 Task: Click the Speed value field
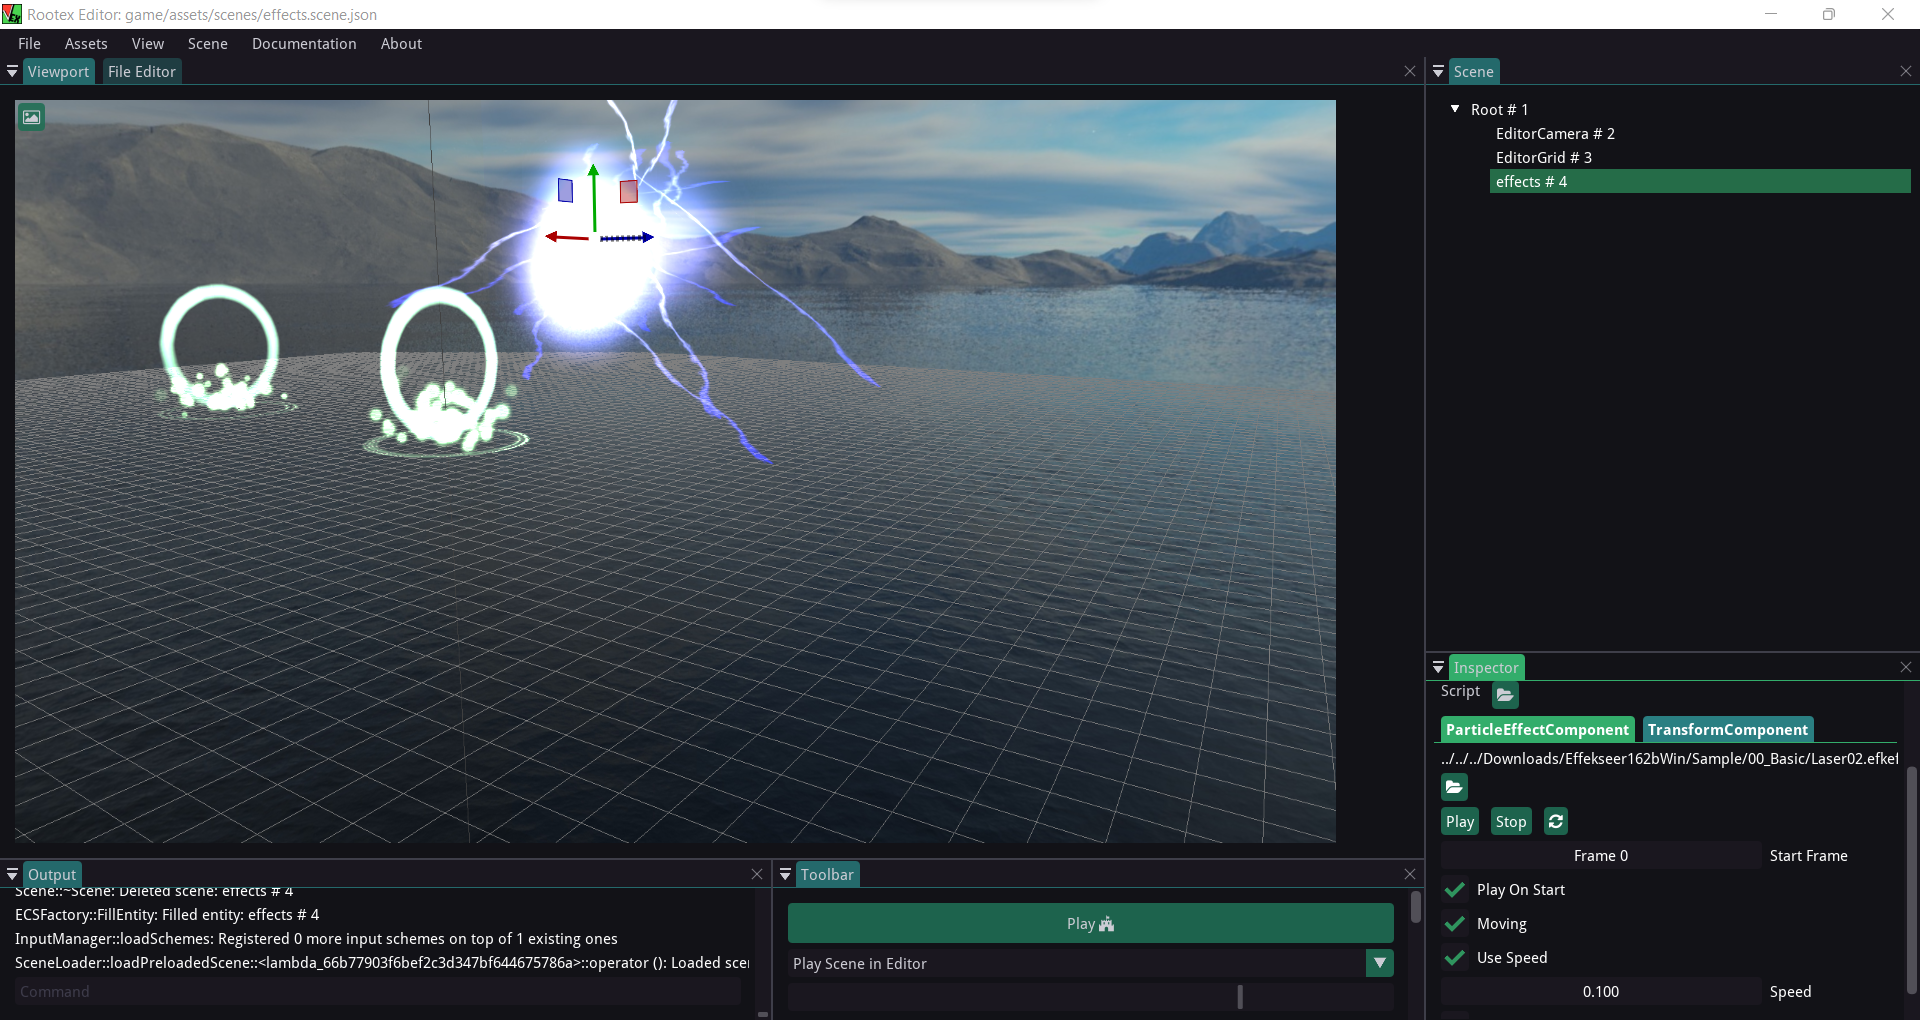[1600, 991]
